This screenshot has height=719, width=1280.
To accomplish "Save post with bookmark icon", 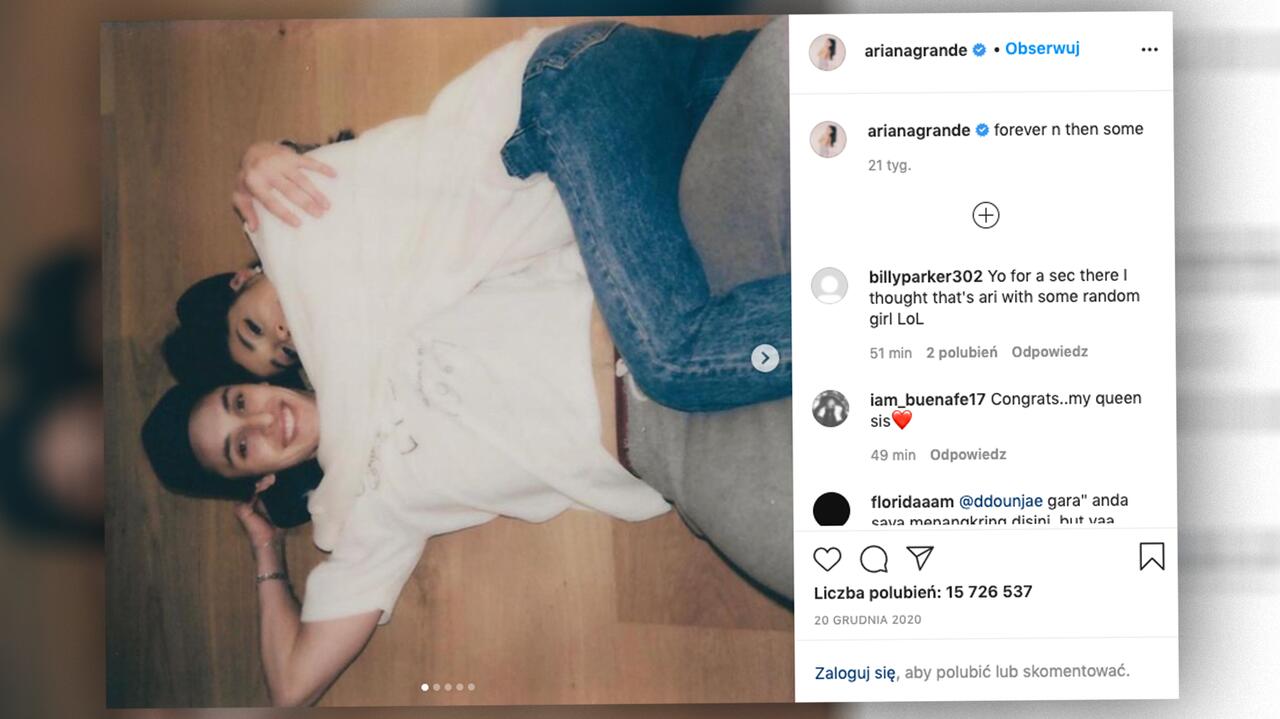I will [x=1151, y=556].
